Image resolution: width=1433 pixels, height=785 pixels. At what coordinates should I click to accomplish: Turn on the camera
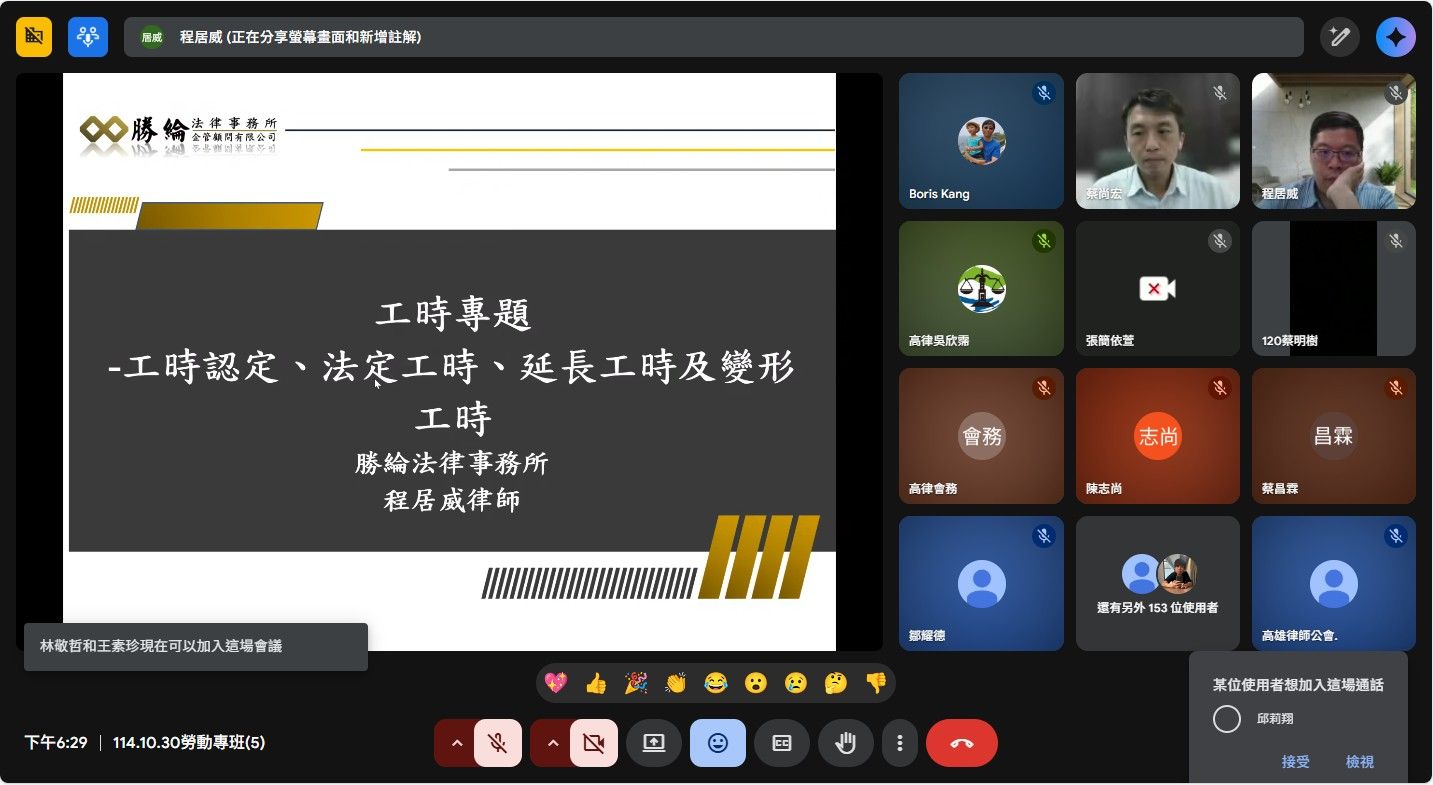point(594,743)
